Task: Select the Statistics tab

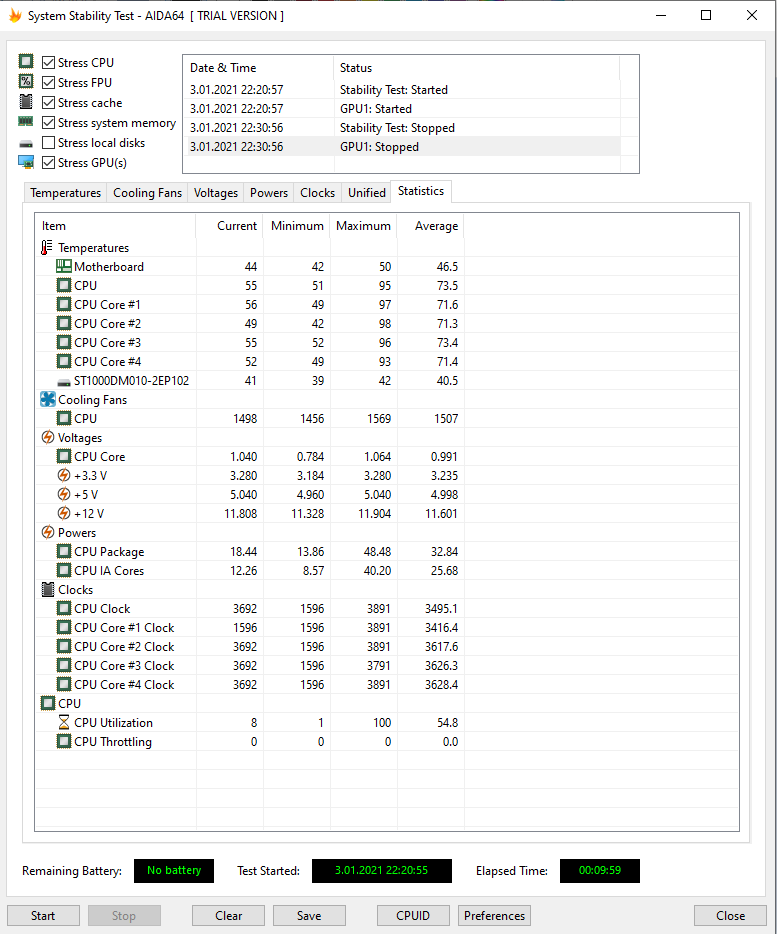Action: pos(421,191)
